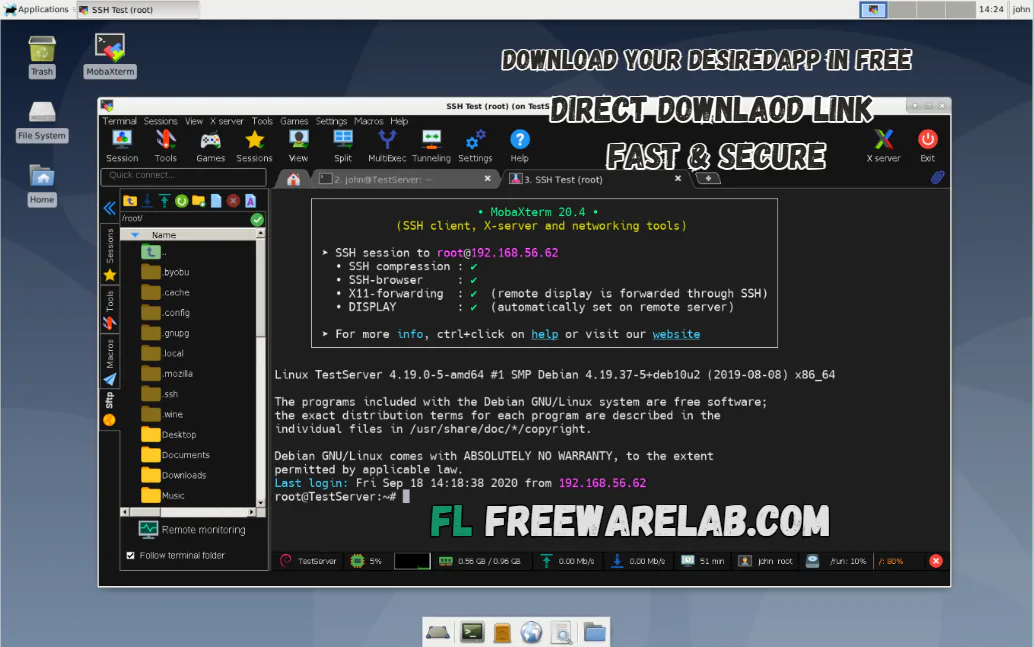1034x647 pixels.
Task: Collapse the left sidebar with the double chevron
Action: point(109,208)
